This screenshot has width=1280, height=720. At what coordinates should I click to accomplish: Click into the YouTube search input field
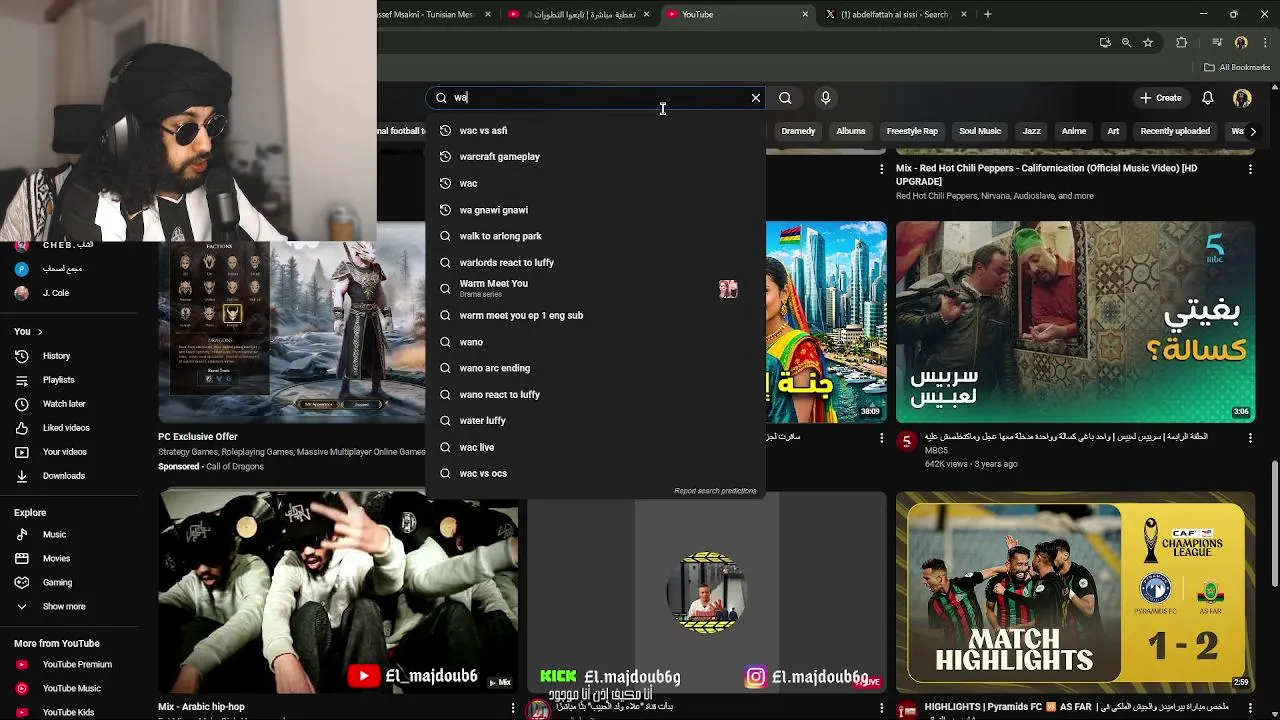pyautogui.click(x=598, y=98)
